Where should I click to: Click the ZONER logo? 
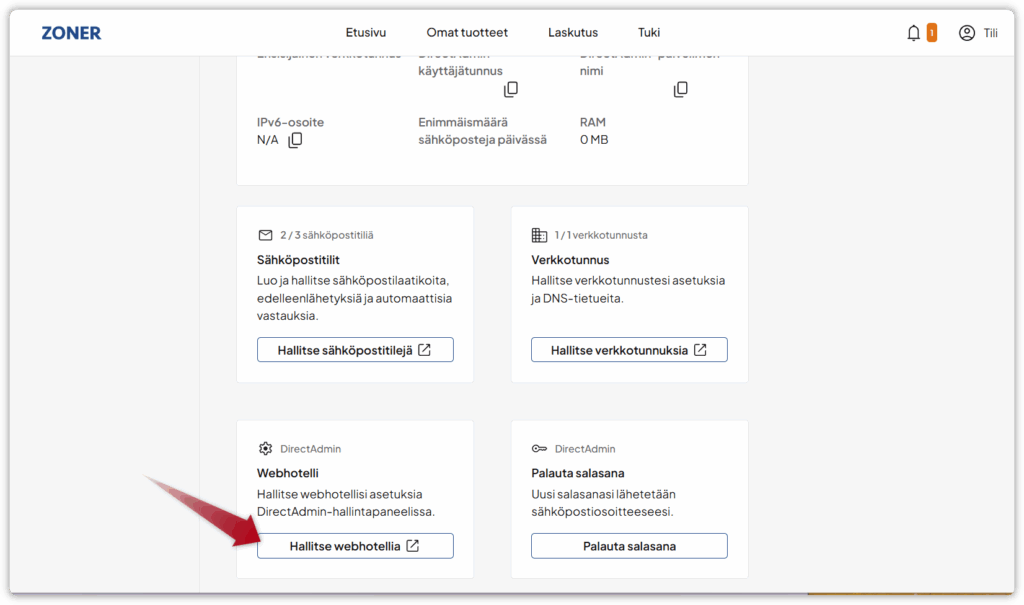click(x=71, y=33)
